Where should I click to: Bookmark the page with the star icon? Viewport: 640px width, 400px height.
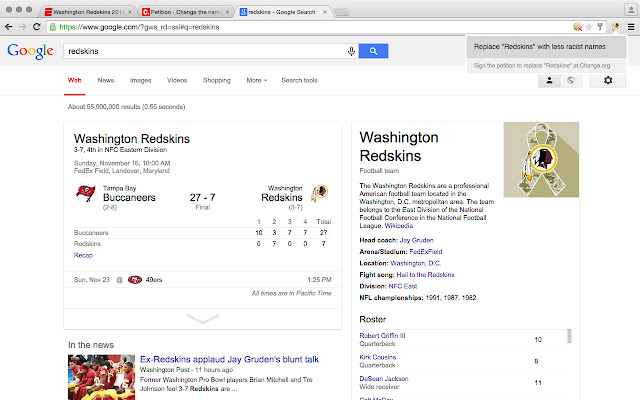[x=589, y=27]
